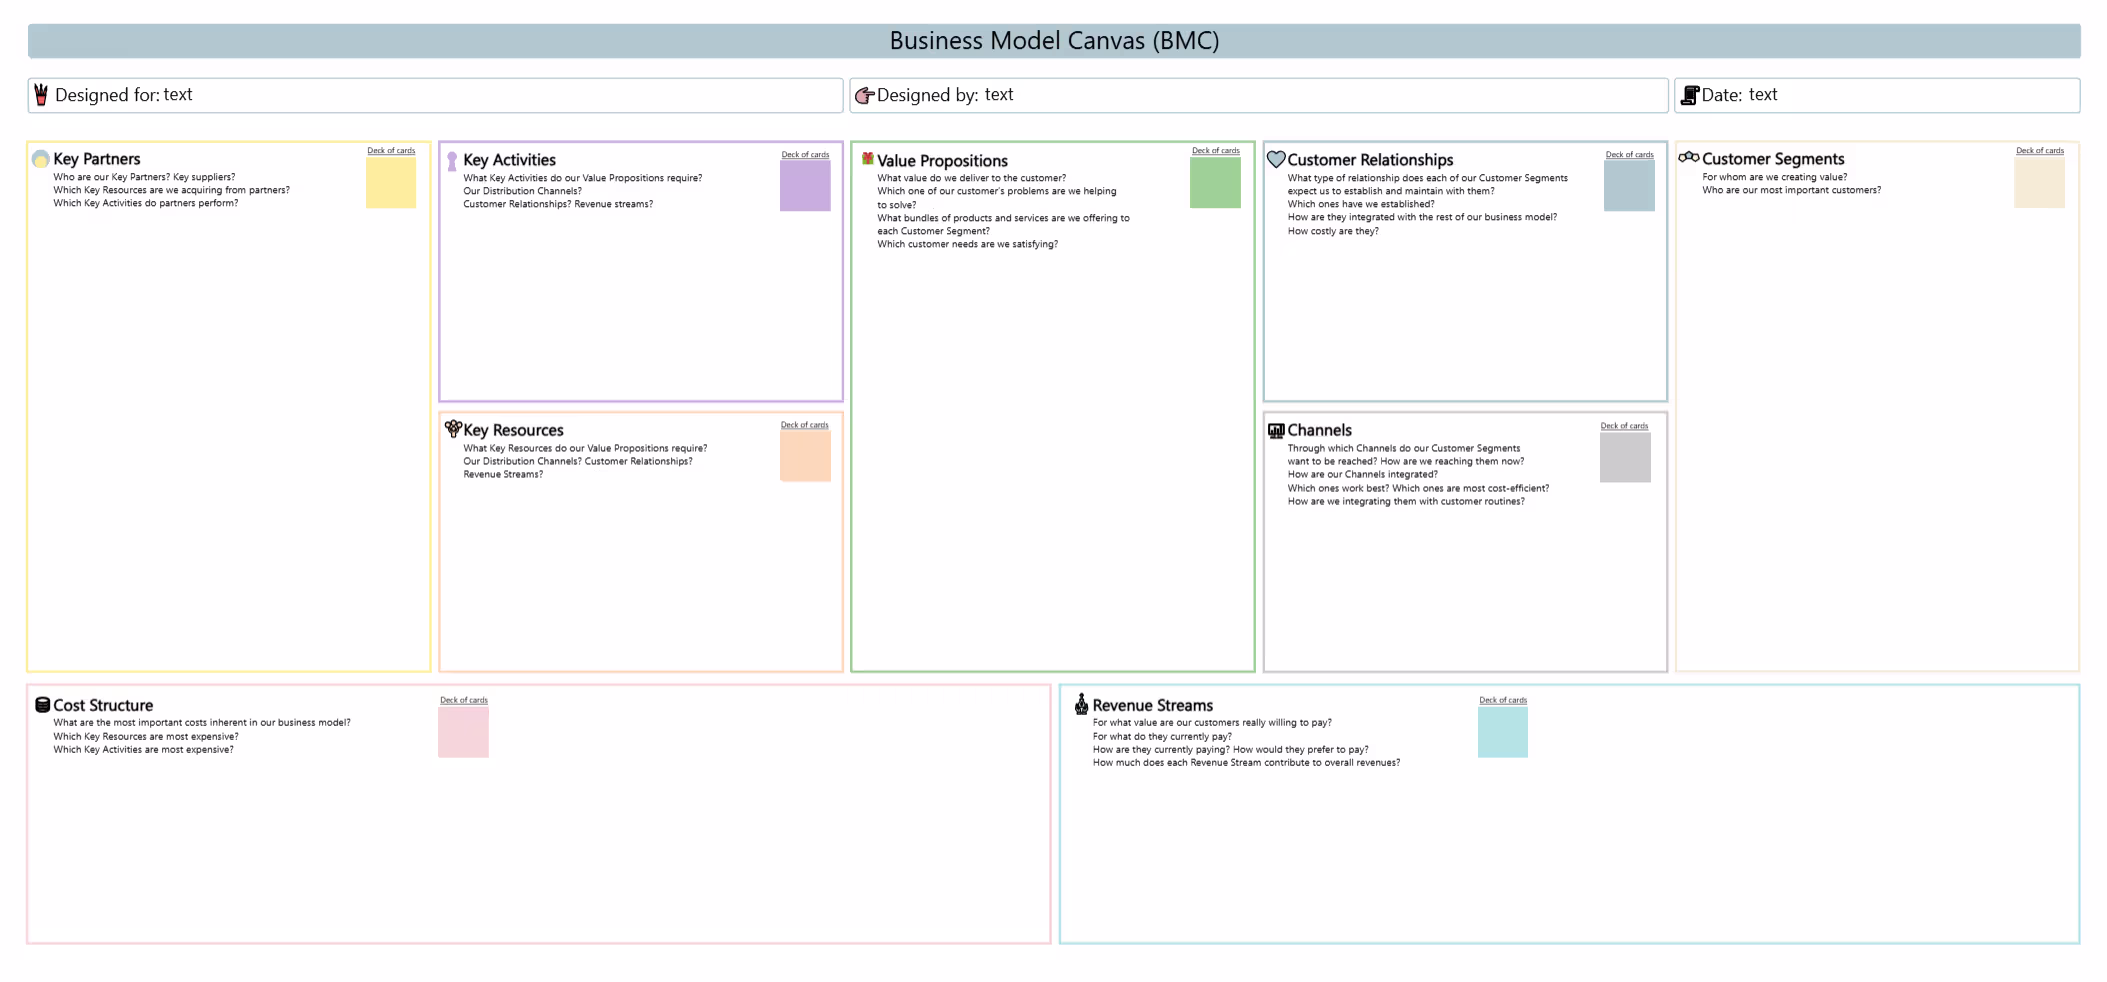Open Deck of cards link in Channels
The height and width of the screenshot is (982, 2107).
coord(1624,426)
